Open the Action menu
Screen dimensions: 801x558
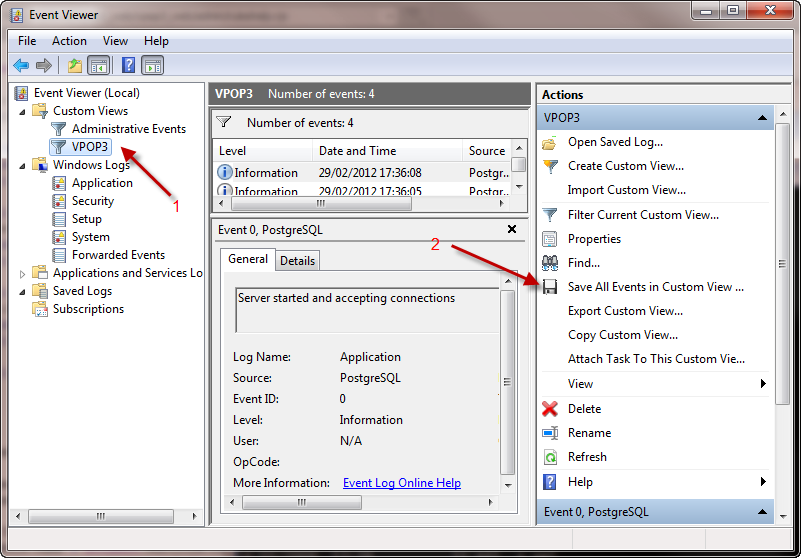click(x=69, y=41)
